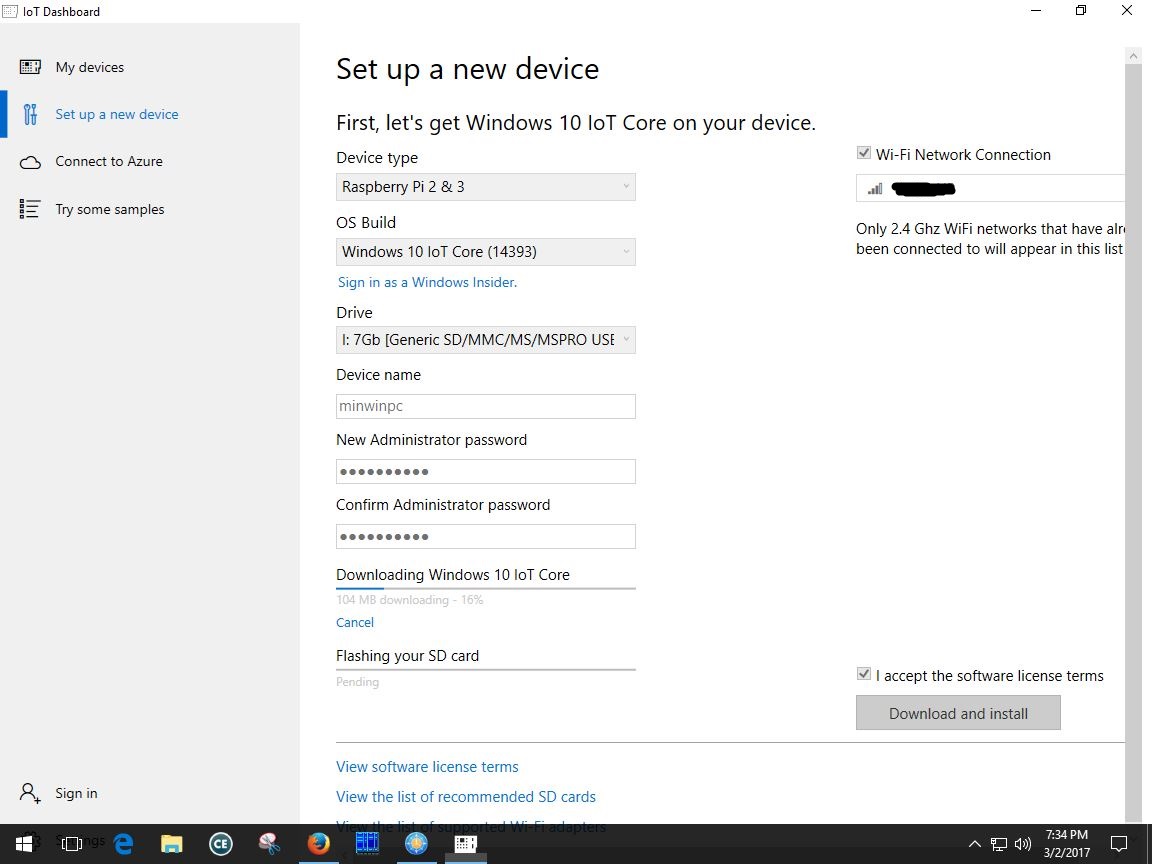Open the Drive selection dropdown
The image size is (1152, 864).
click(x=486, y=339)
